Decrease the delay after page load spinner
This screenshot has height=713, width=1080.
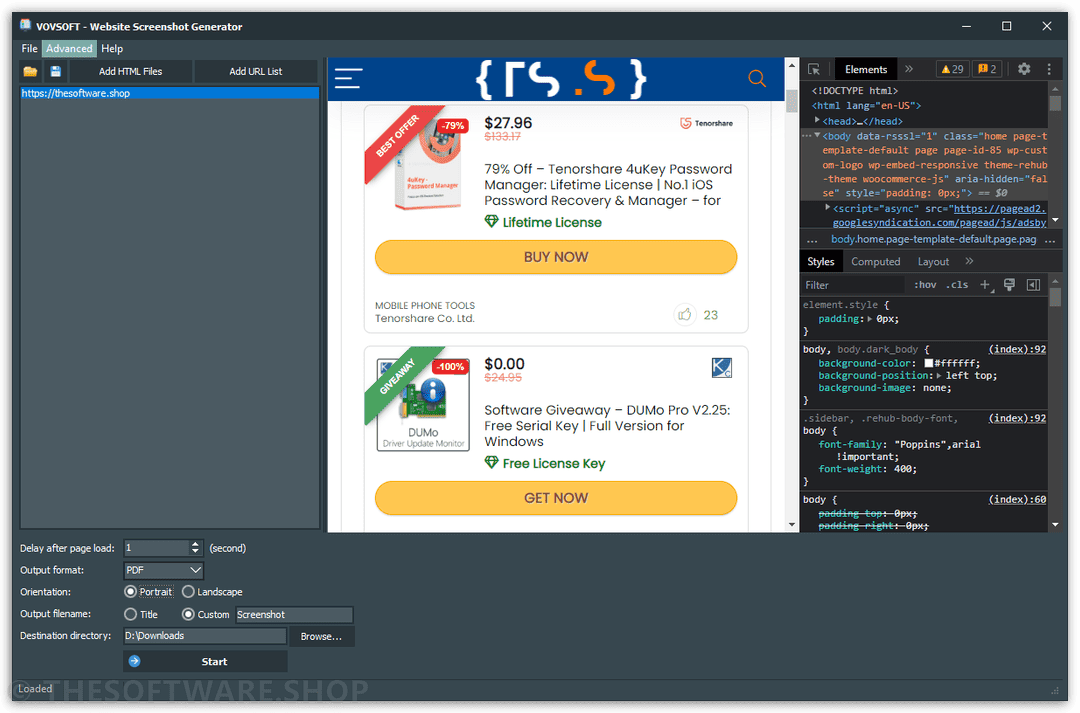[196, 552]
